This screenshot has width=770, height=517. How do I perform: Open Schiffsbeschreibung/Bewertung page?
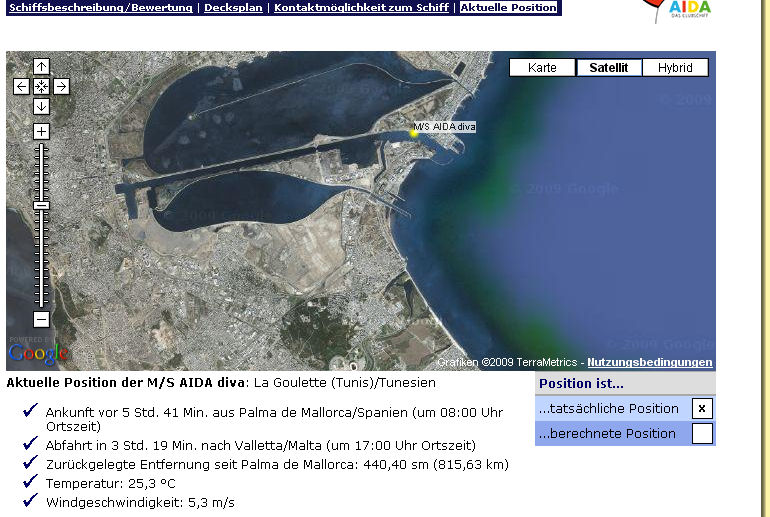[102, 8]
